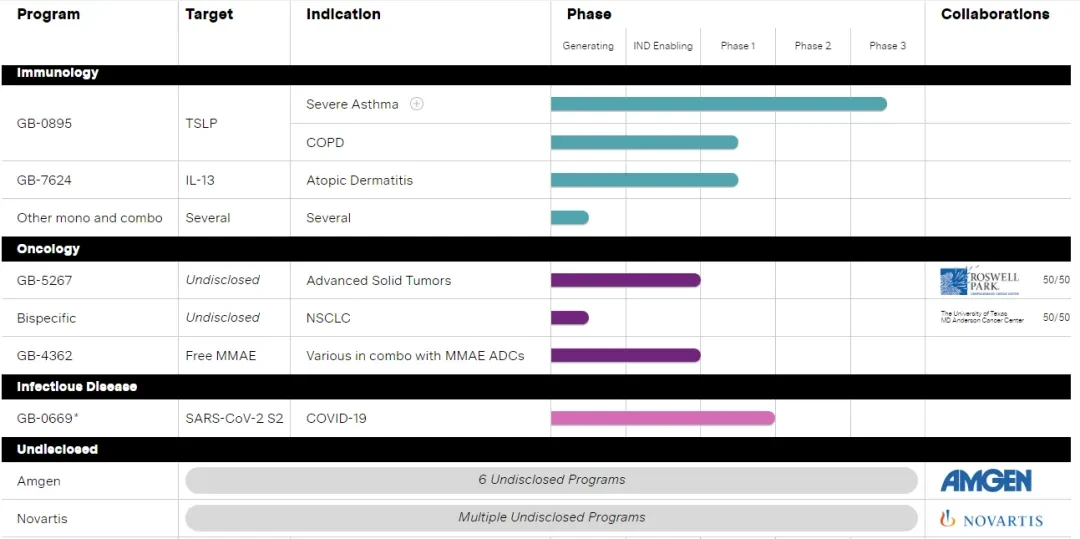This screenshot has height=539, width=1080.
Task: Select the Immunology section header
Action: click(x=536, y=74)
